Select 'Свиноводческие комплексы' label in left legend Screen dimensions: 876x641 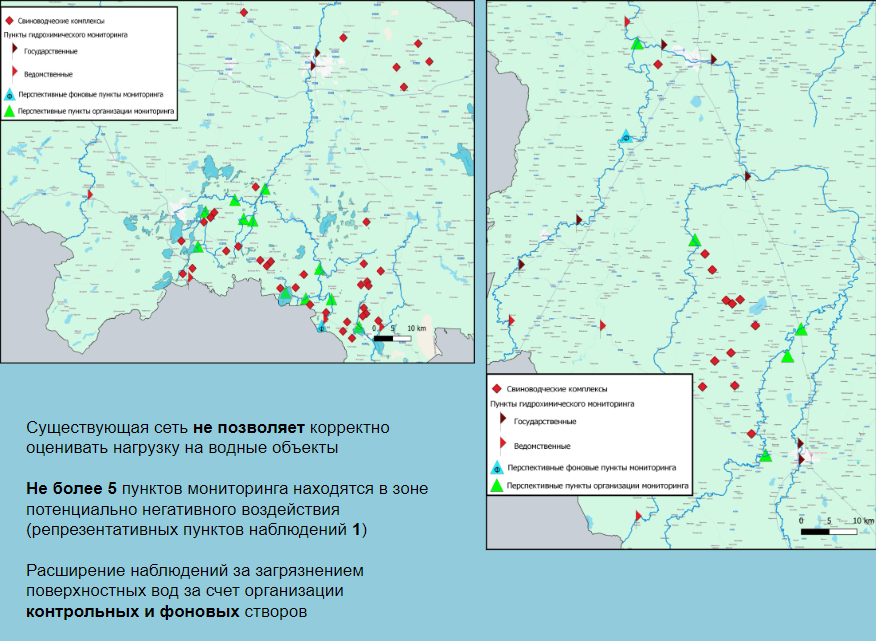pyautogui.click(x=61, y=21)
